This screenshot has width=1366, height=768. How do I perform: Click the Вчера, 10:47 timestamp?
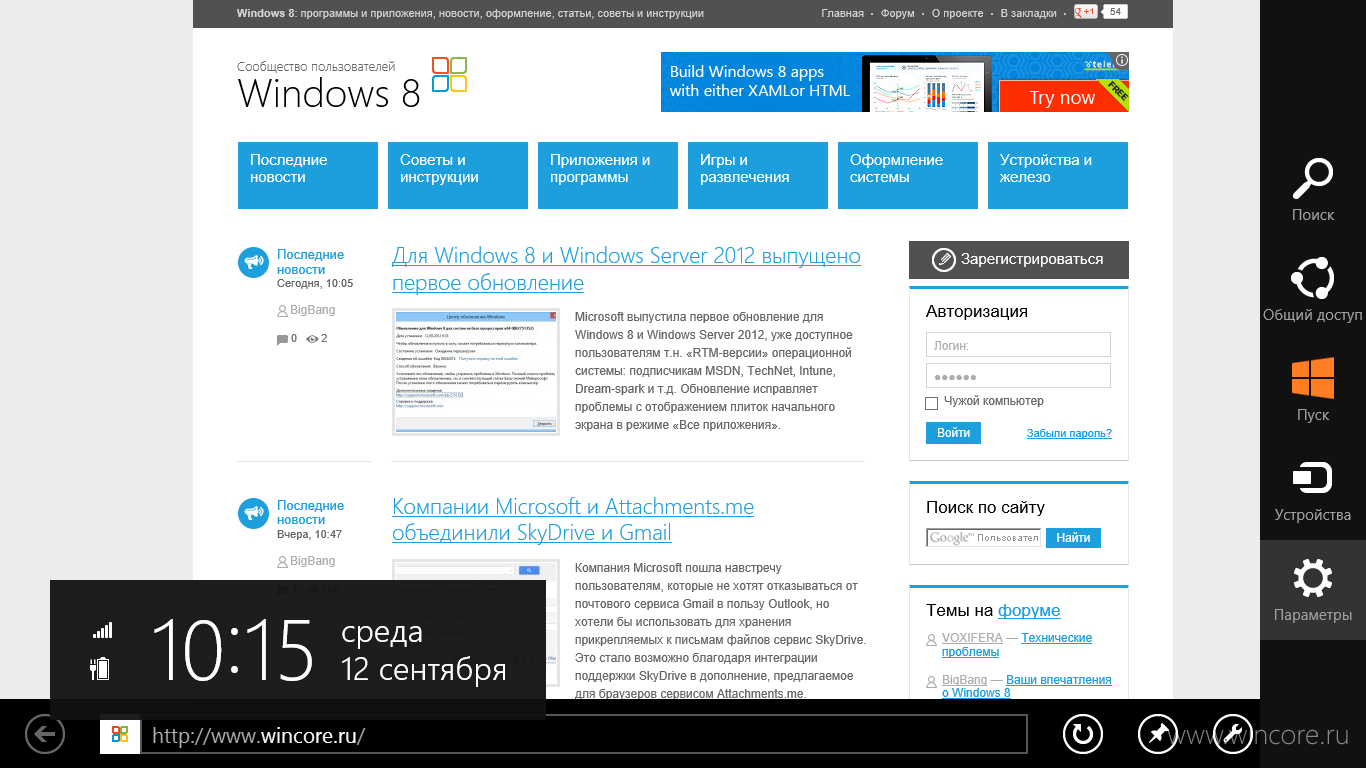(x=309, y=535)
